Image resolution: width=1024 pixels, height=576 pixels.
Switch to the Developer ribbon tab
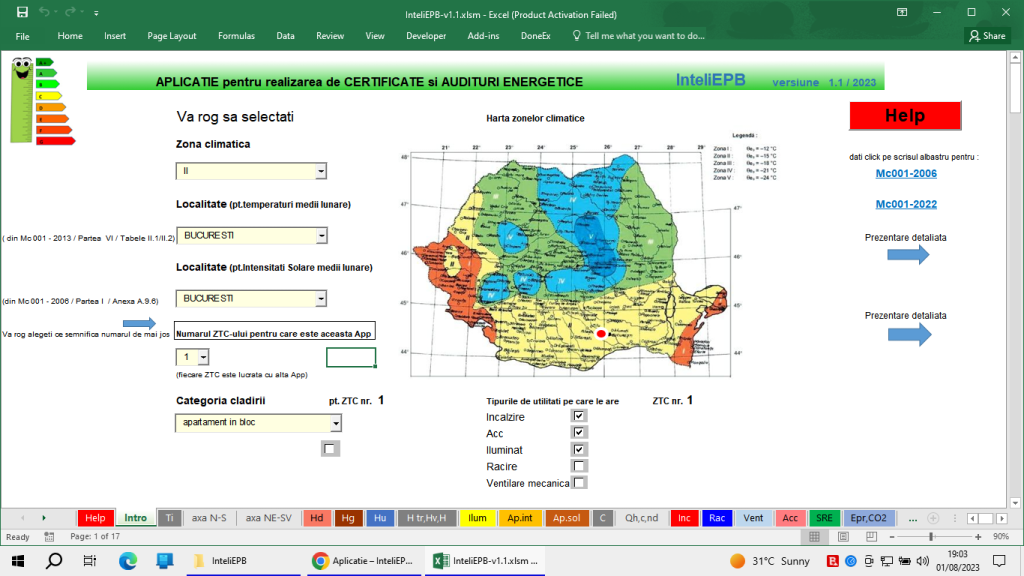click(x=426, y=35)
